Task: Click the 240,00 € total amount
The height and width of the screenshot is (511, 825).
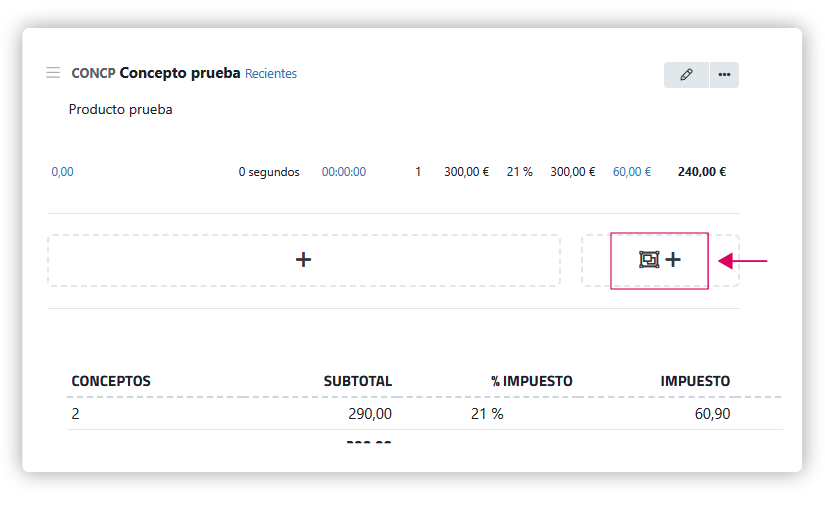Action: (702, 172)
